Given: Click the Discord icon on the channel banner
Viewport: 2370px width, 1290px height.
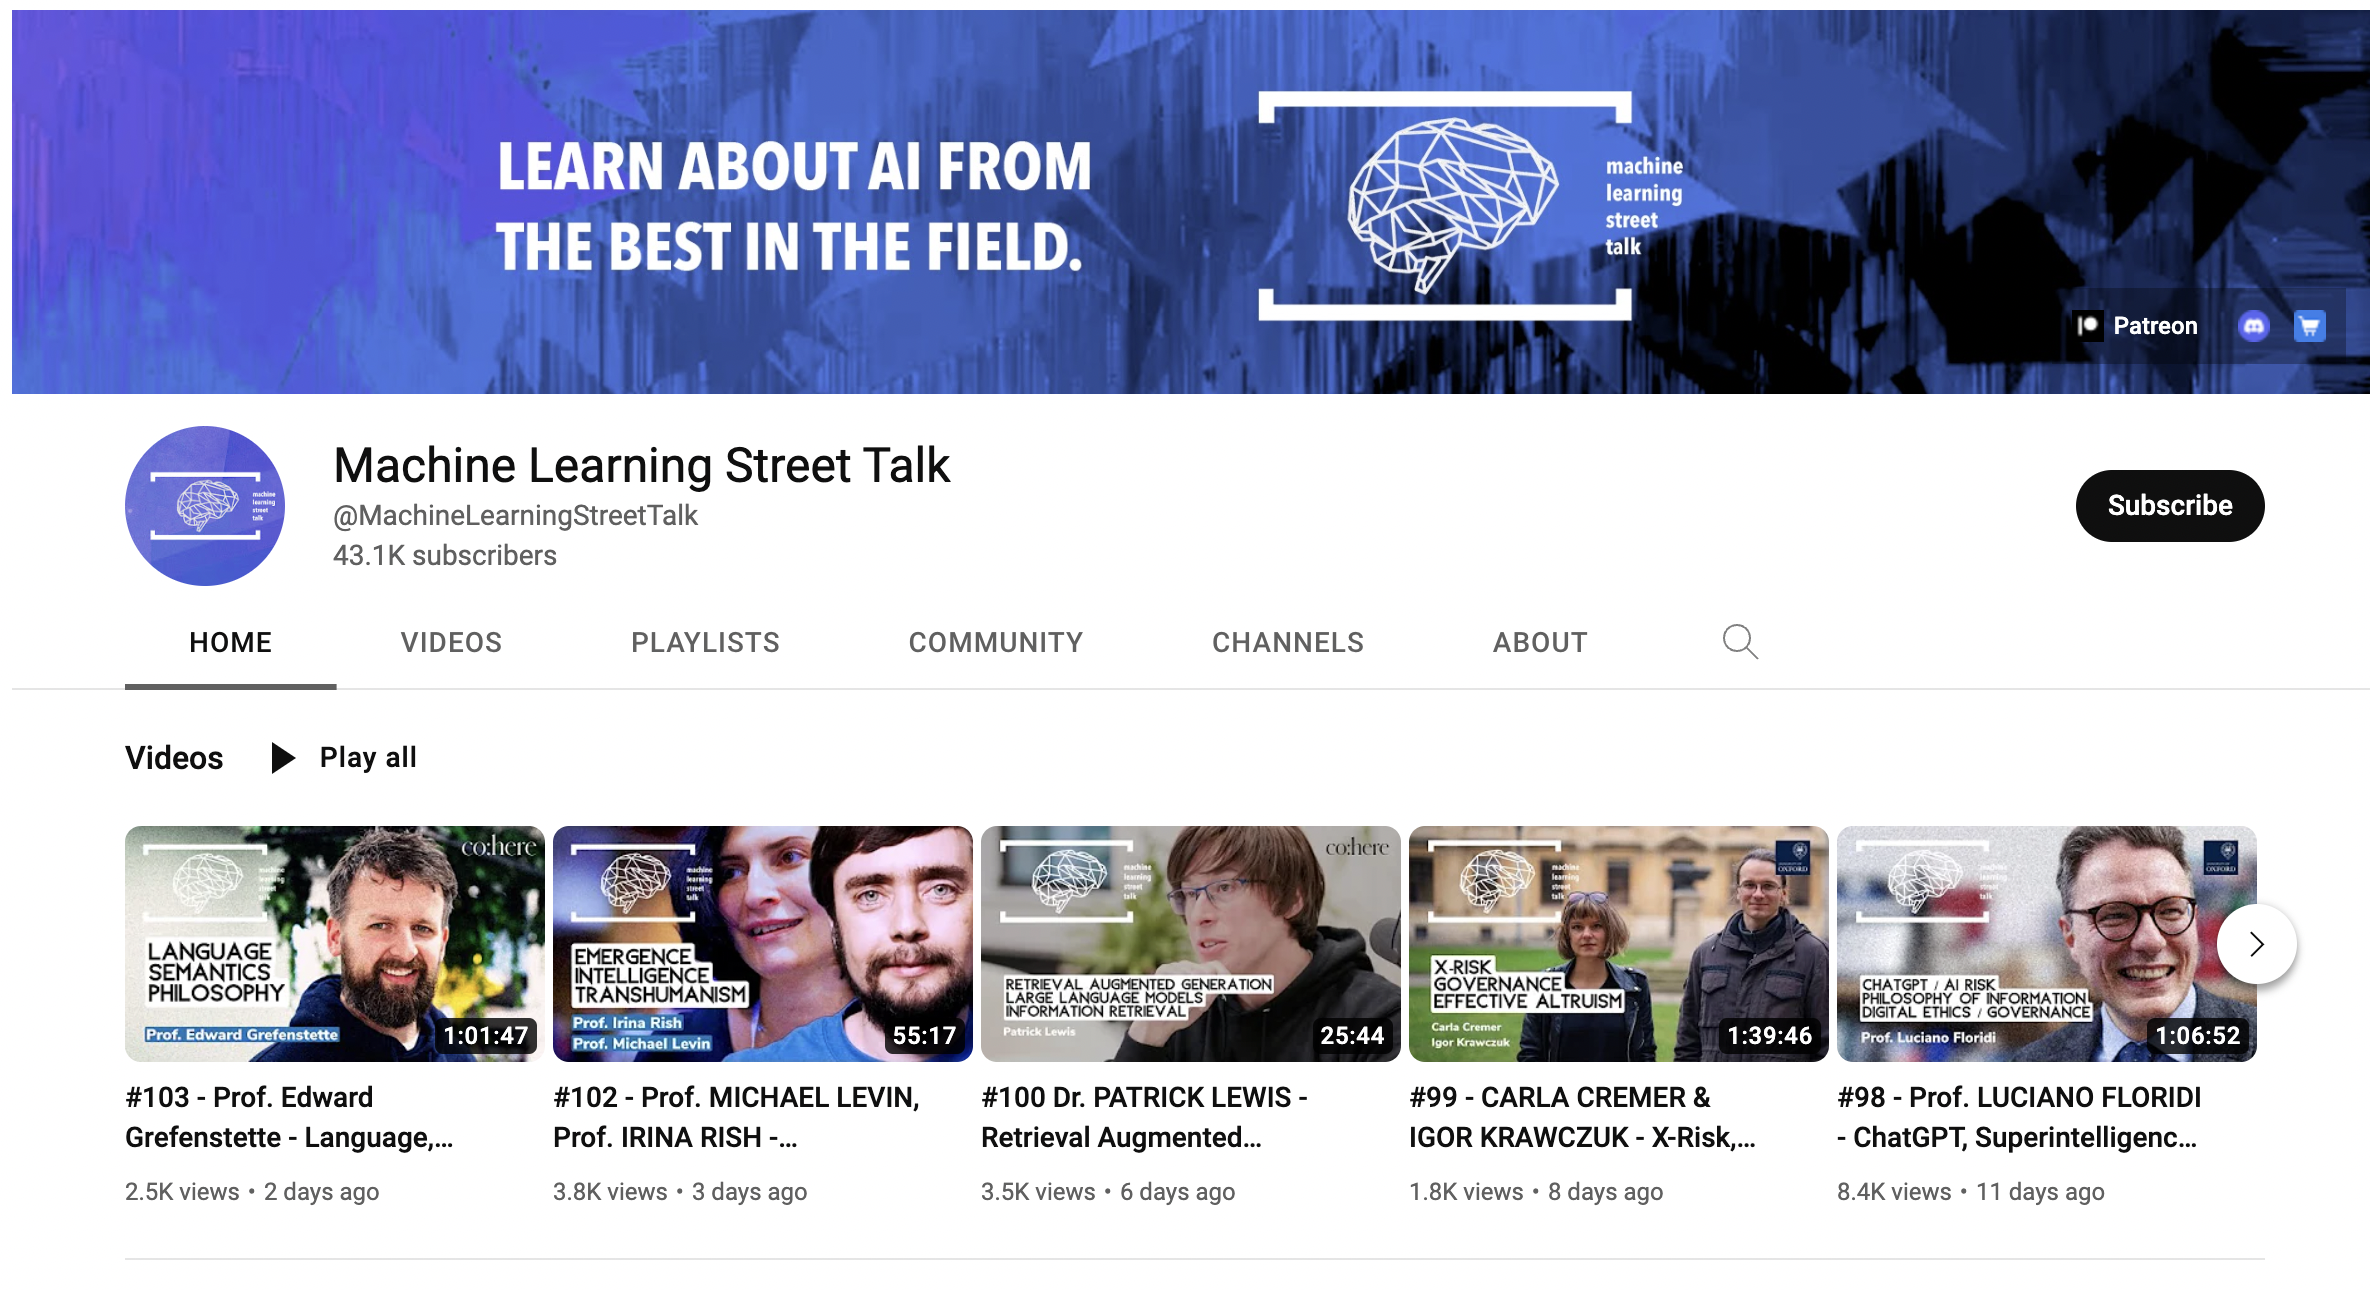Looking at the screenshot, I should 2258,326.
